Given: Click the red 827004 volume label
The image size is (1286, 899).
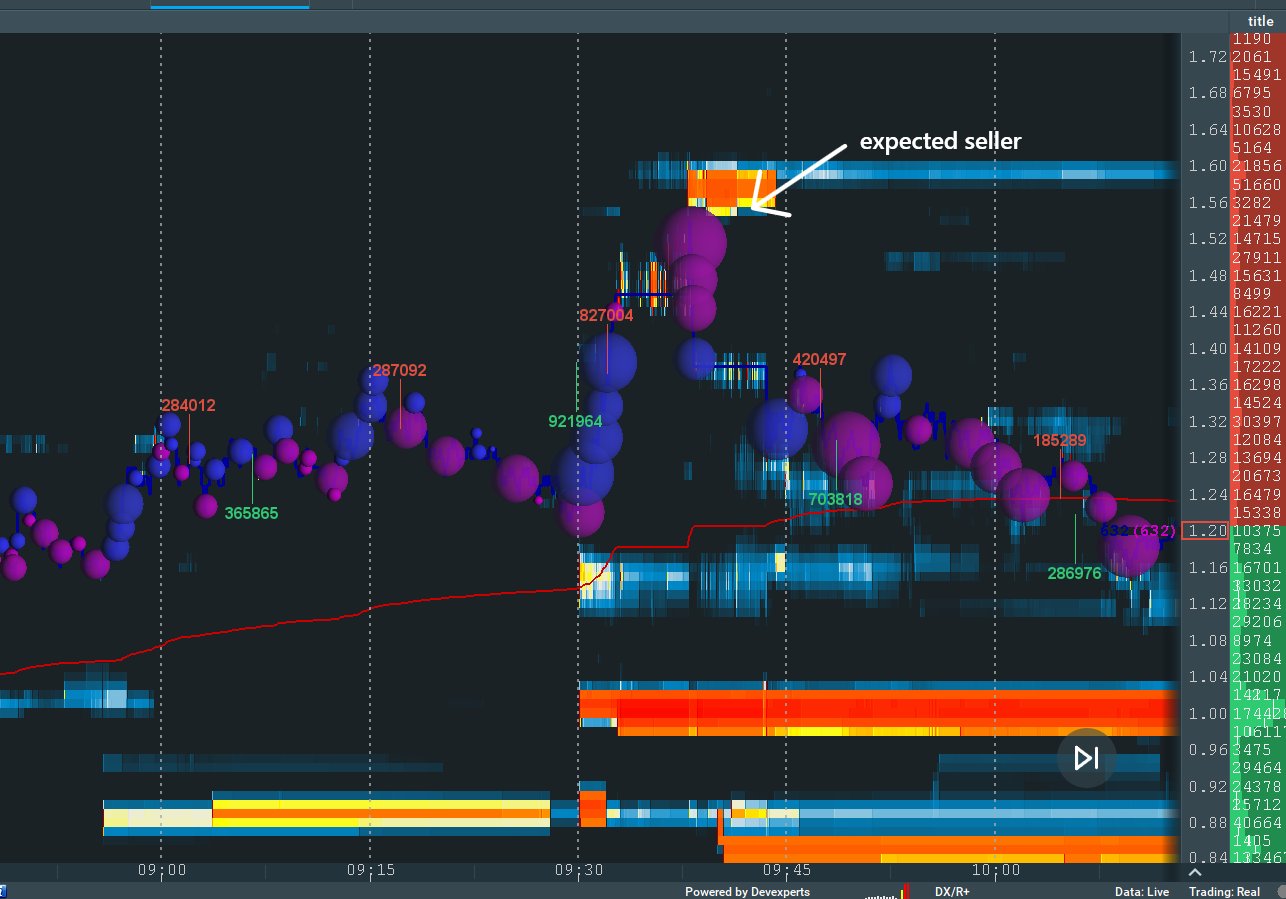Looking at the screenshot, I should 604,315.
